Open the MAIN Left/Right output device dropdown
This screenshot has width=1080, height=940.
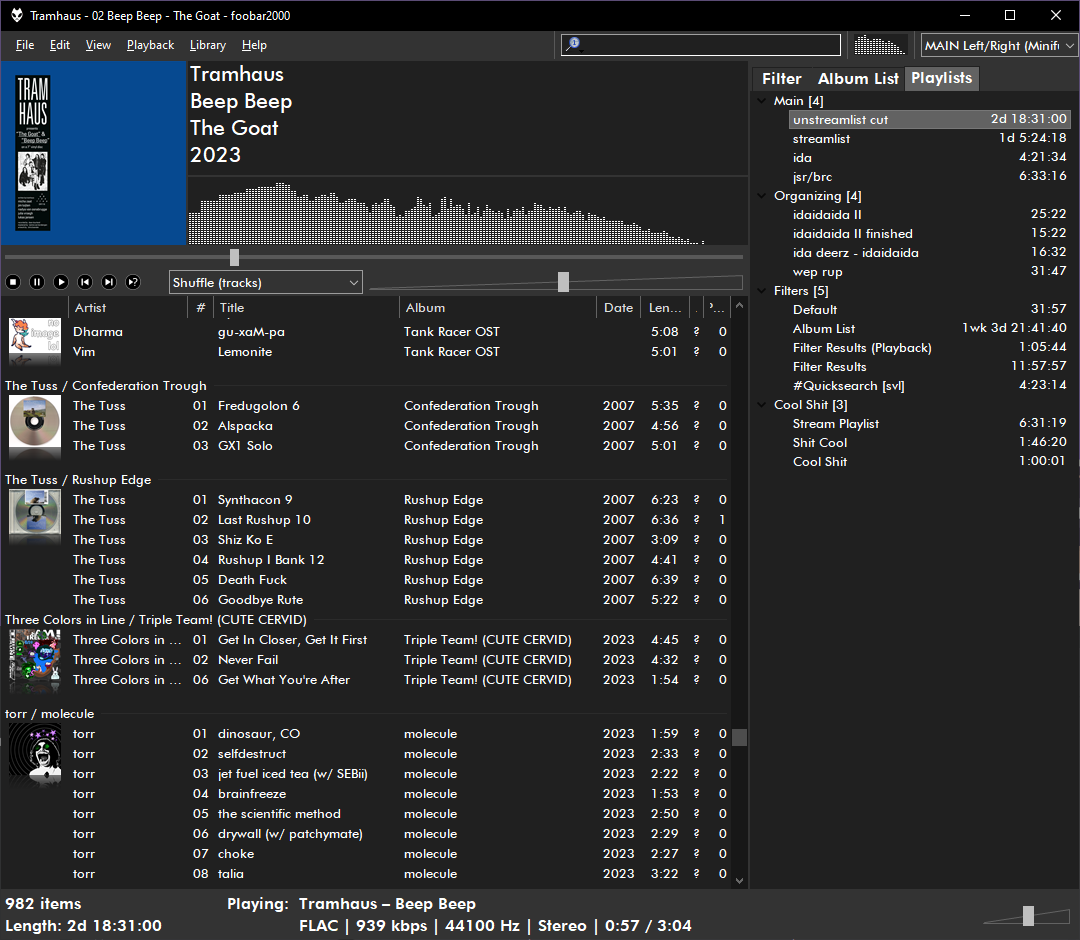pyautogui.click(x=997, y=44)
